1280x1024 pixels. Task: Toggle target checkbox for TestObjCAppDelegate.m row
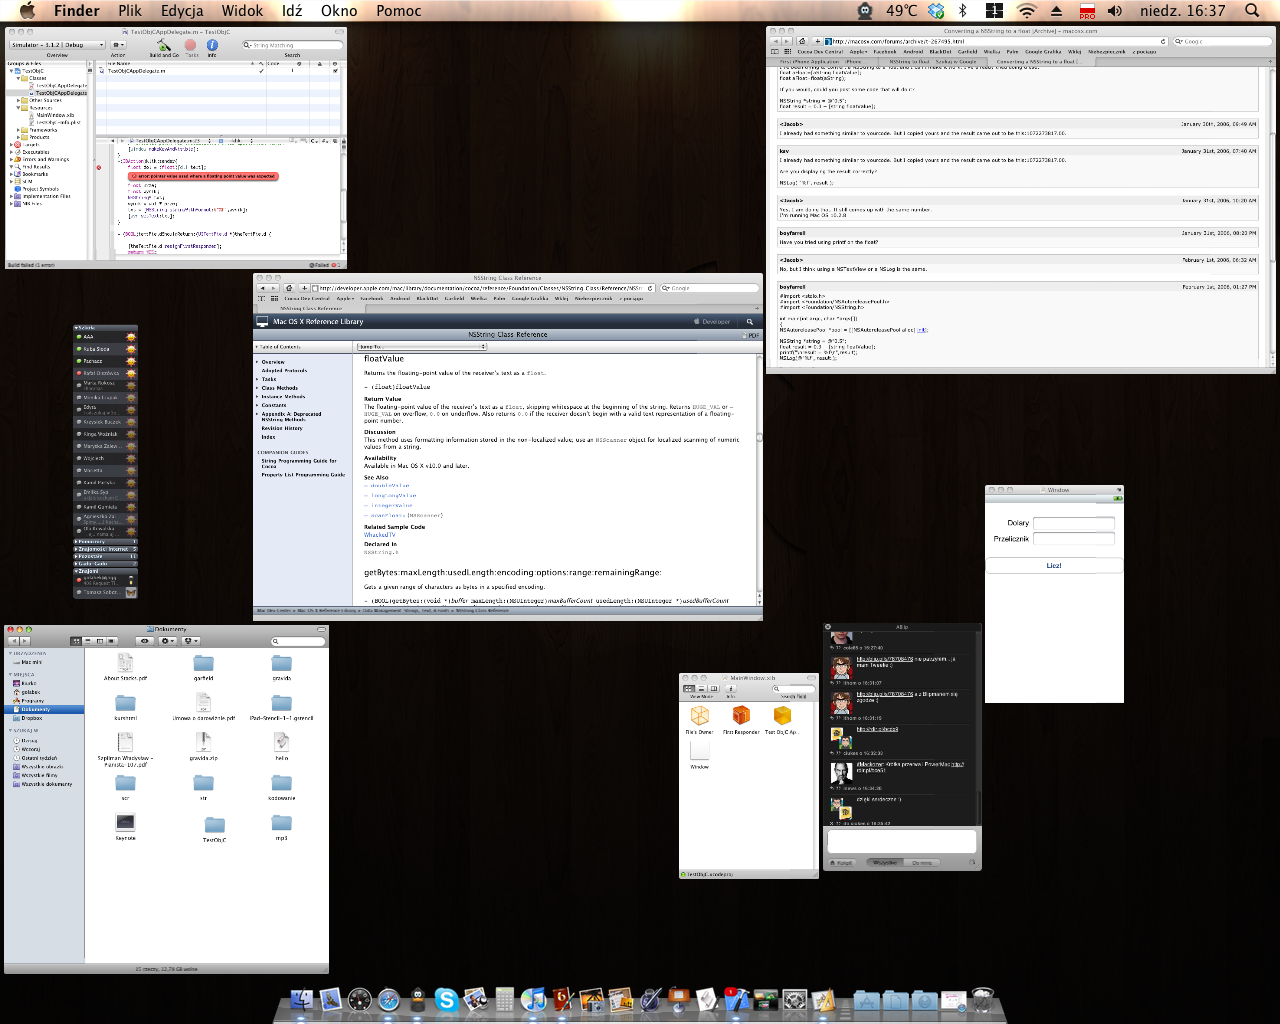point(335,71)
